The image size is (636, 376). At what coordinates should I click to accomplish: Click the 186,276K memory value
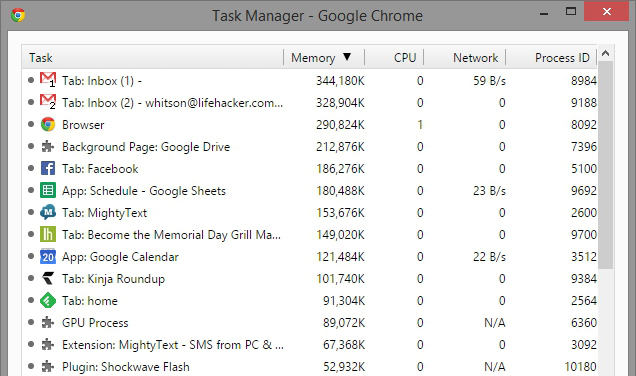pos(340,168)
